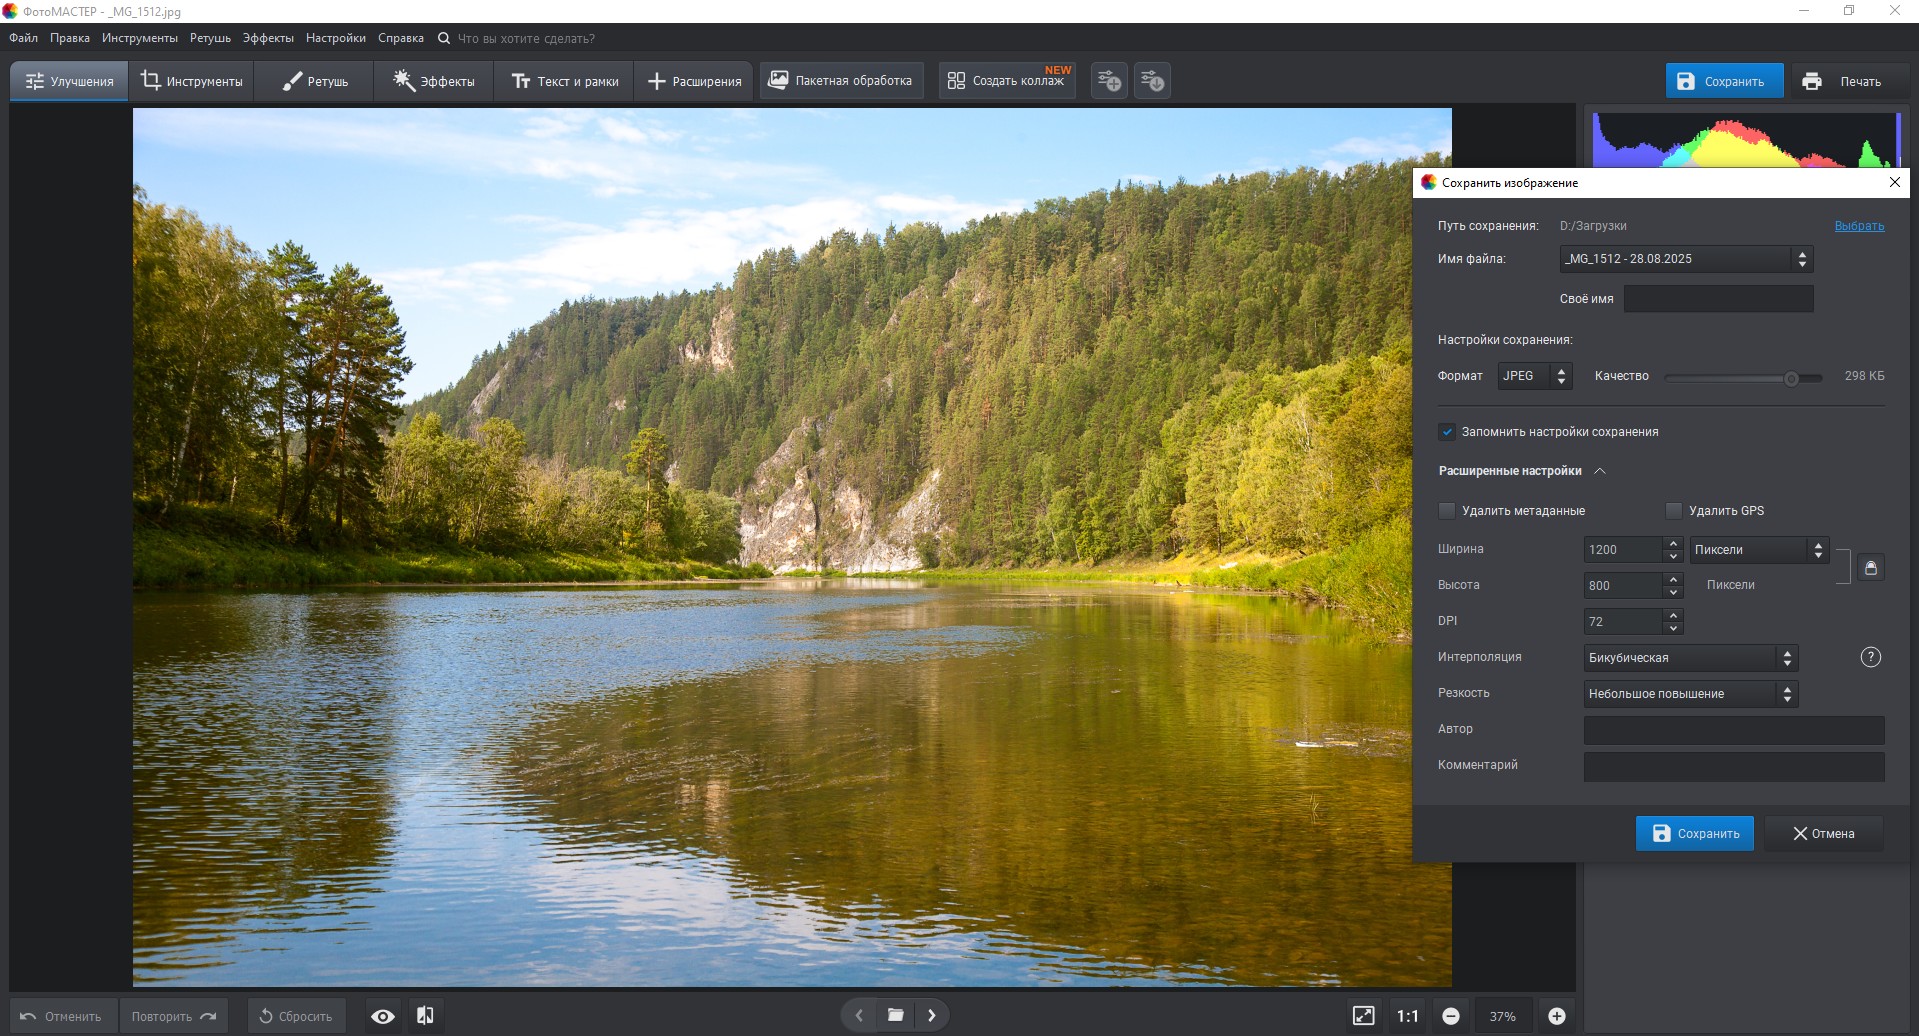Uncheck Запомнить настройки сохранения checkbox
The width and height of the screenshot is (1919, 1036).
point(1447,432)
